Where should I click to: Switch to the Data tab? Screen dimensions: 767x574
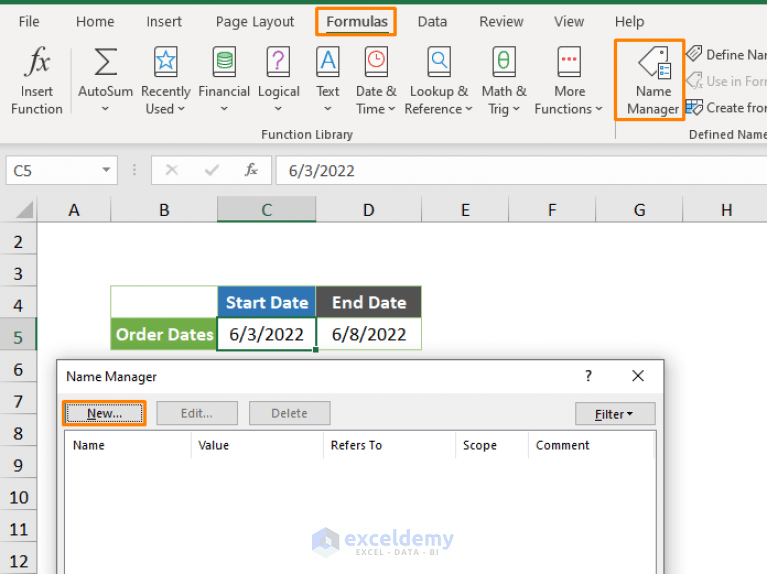tap(432, 22)
